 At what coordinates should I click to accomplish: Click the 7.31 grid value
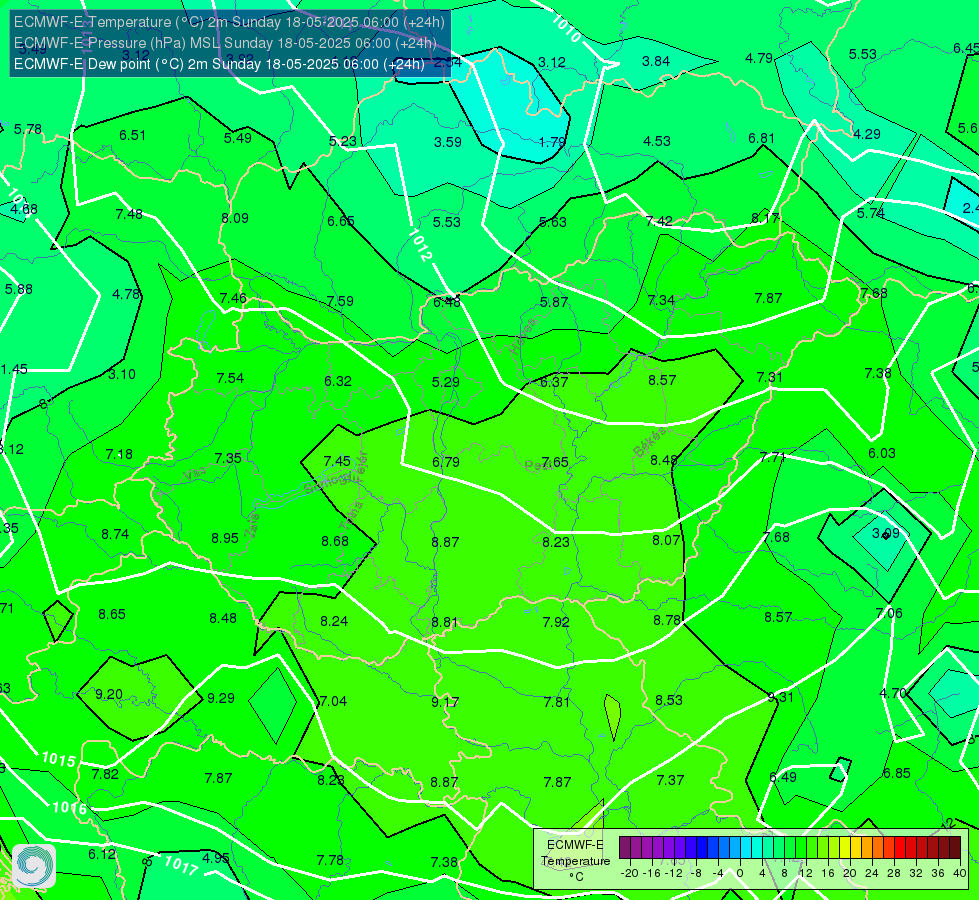click(x=770, y=377)
